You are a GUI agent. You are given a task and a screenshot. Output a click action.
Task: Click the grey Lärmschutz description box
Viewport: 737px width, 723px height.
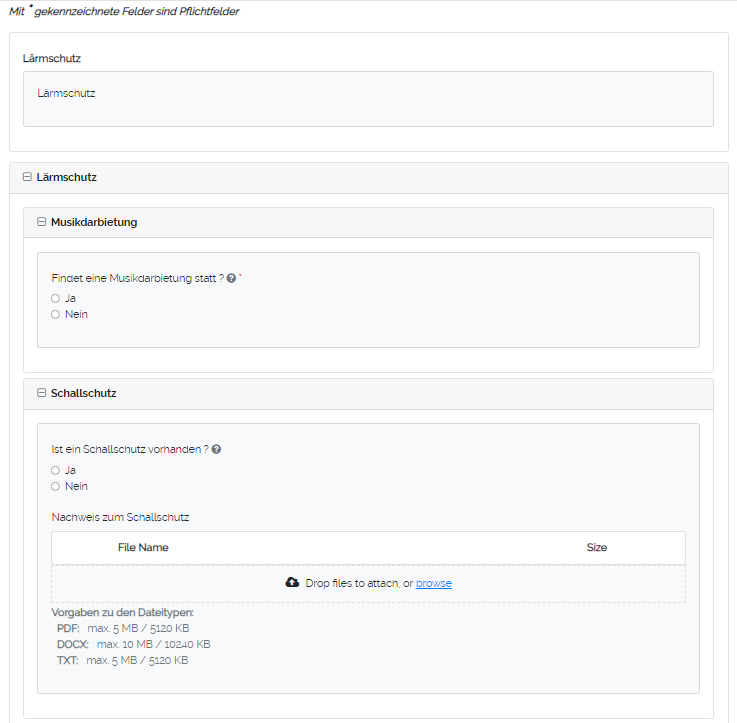click(x=368, y=99)
